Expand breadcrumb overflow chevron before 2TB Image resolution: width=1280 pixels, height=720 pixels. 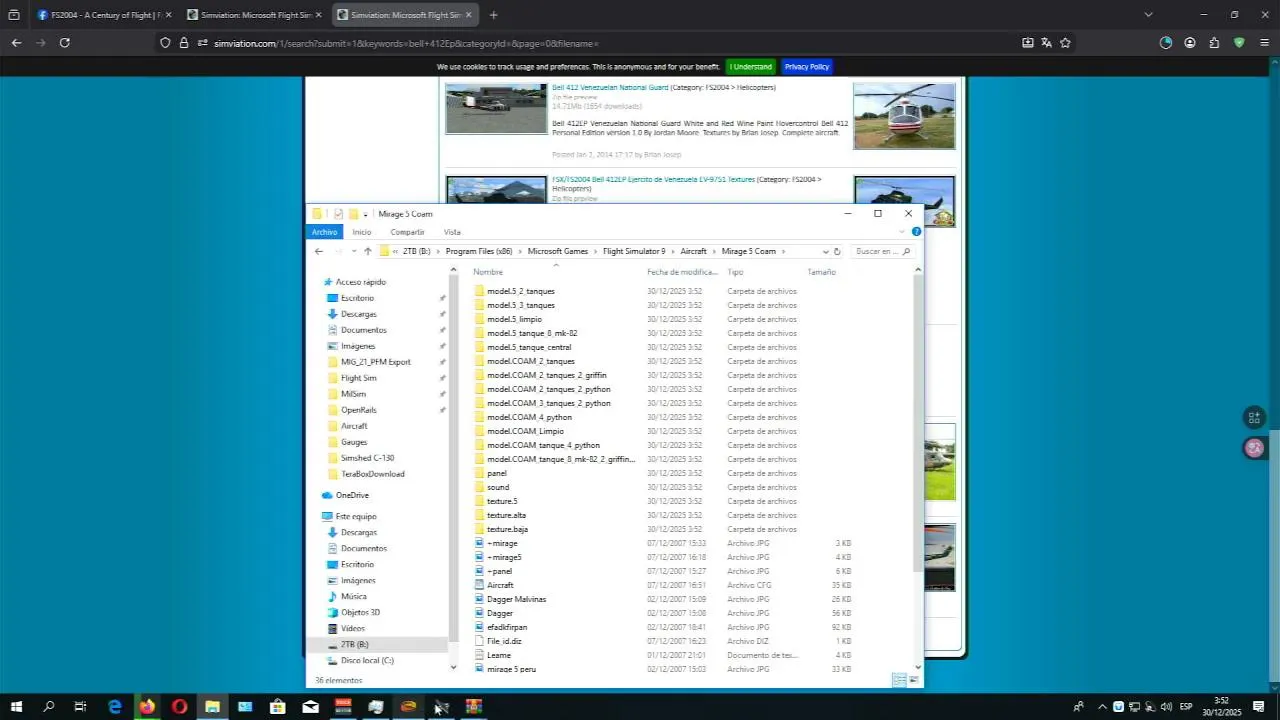pyautogui.click(x=396, y=251)
